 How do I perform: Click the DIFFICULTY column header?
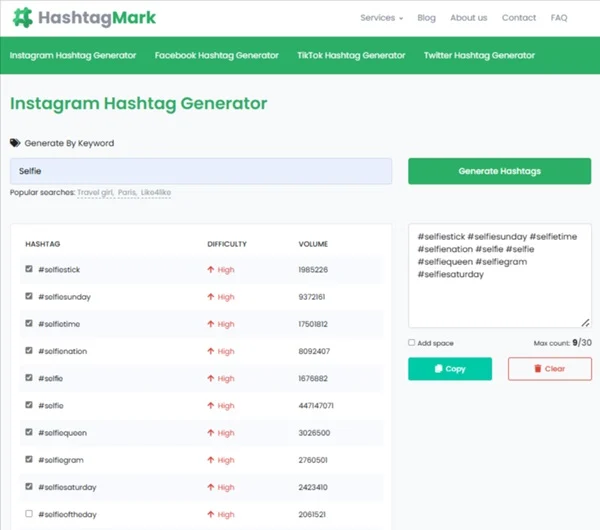point(227,244)
